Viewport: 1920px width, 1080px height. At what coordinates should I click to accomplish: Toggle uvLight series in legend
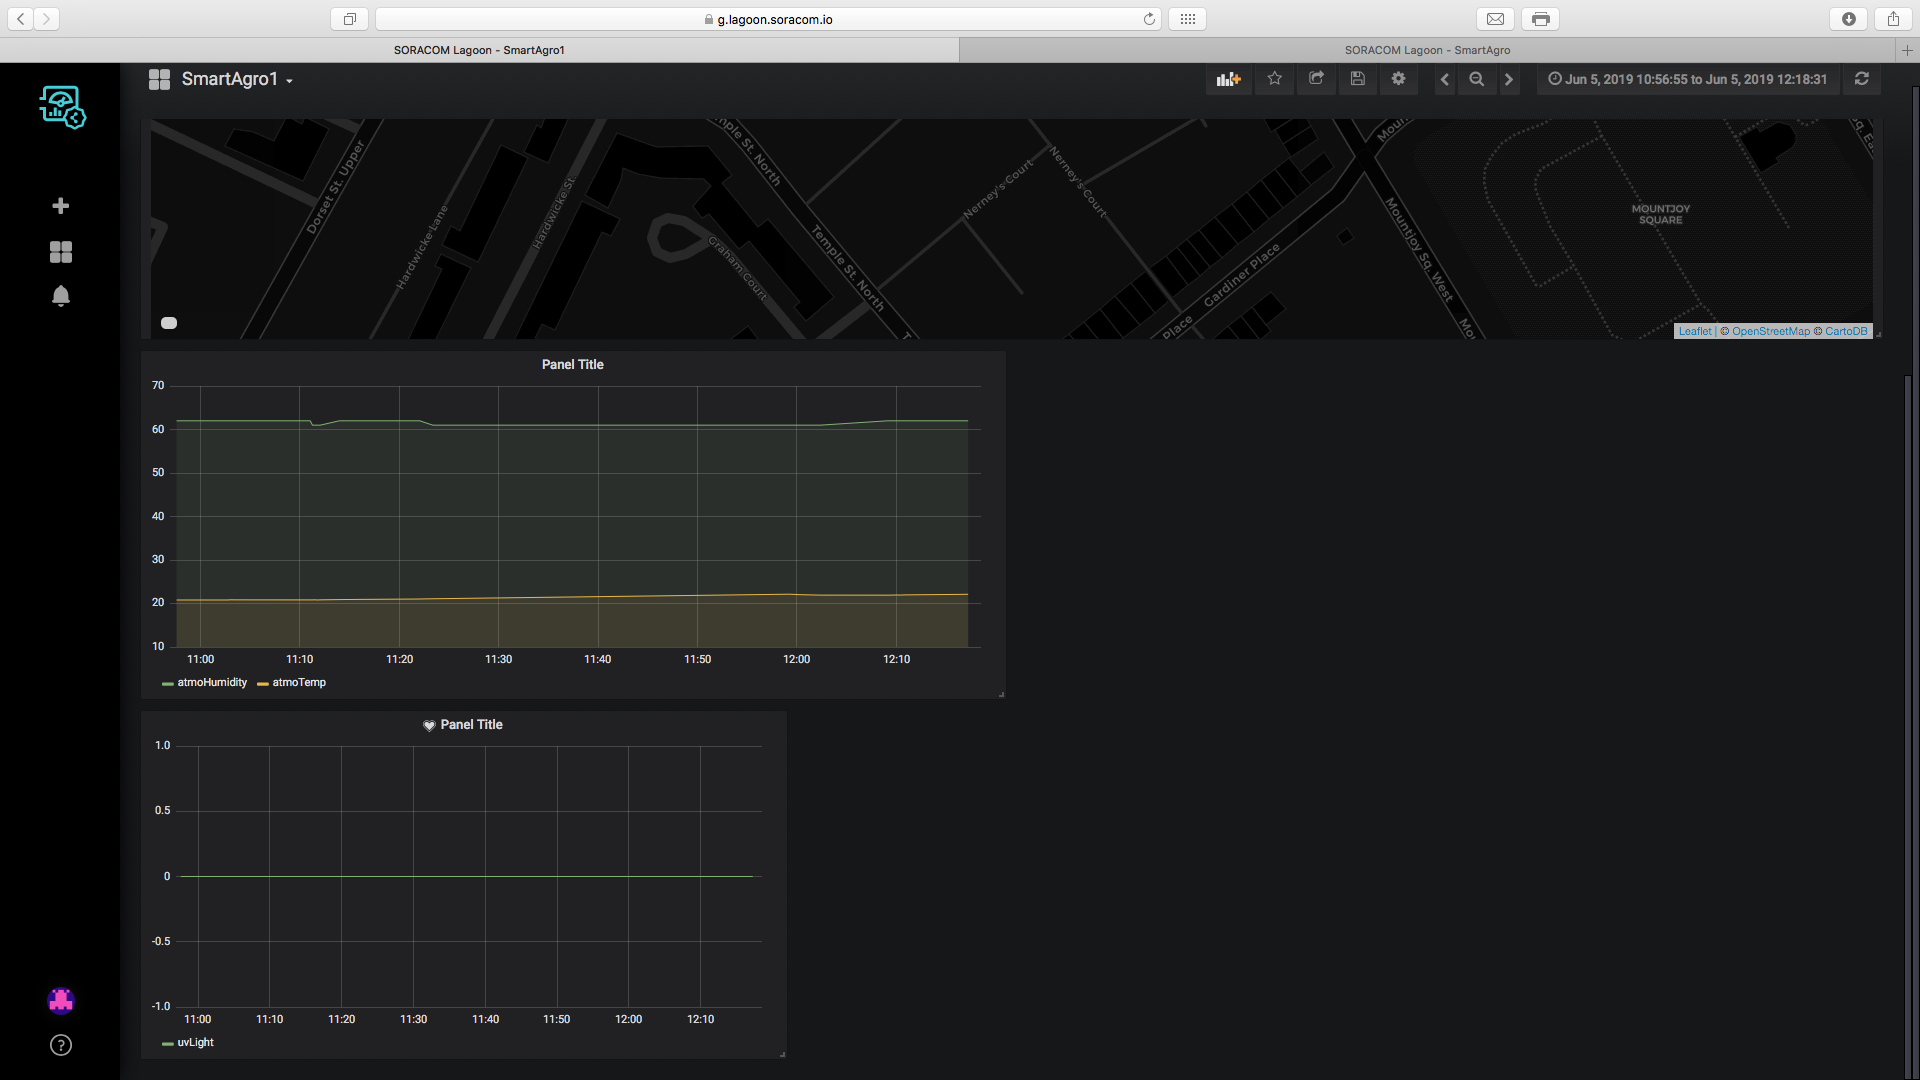pos(195,1043)
